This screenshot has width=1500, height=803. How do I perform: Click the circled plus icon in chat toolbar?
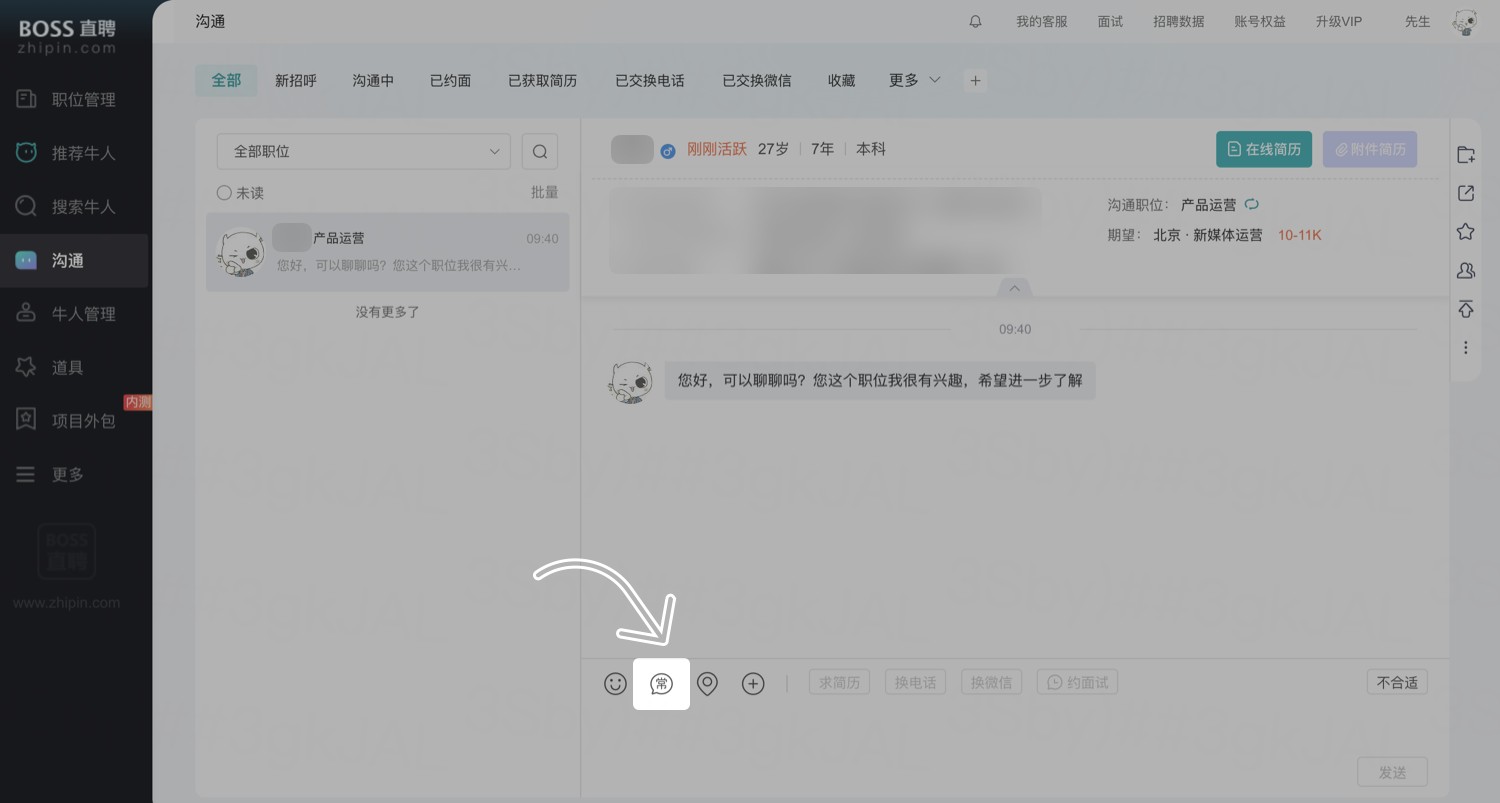753,683
